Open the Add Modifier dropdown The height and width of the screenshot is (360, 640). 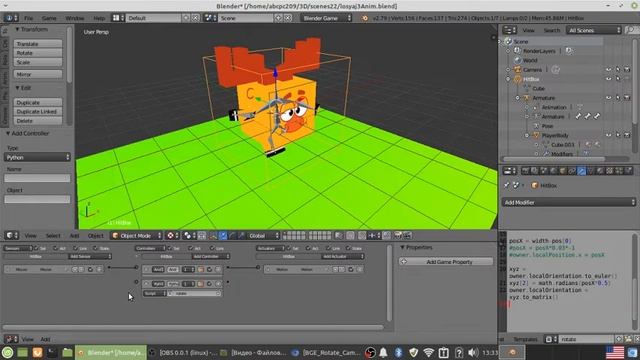(x=569, y=202)
